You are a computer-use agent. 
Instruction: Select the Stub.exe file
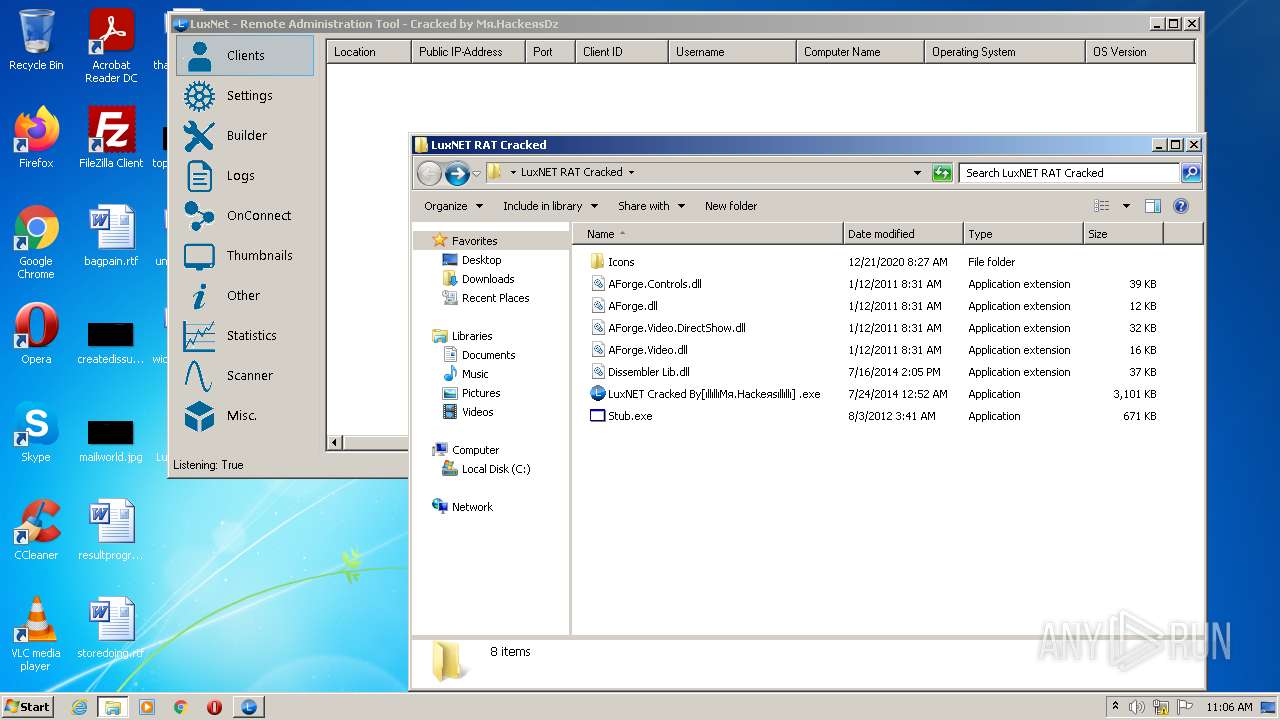[x=621, y=416]
